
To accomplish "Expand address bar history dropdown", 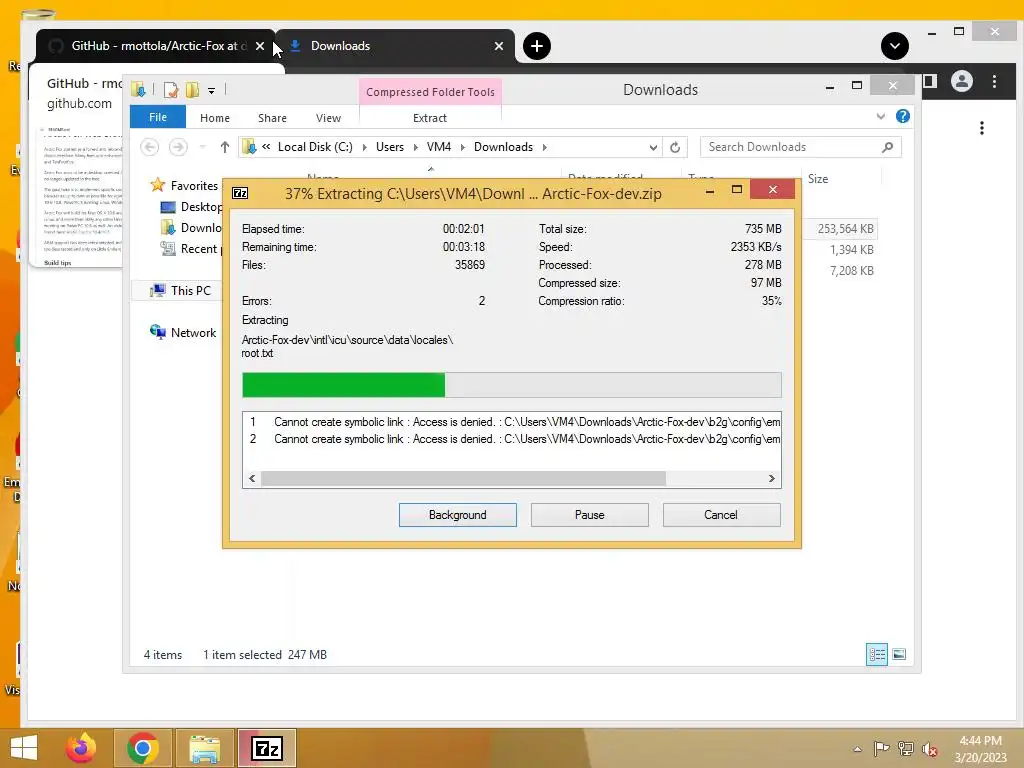I will coord(652,148).
